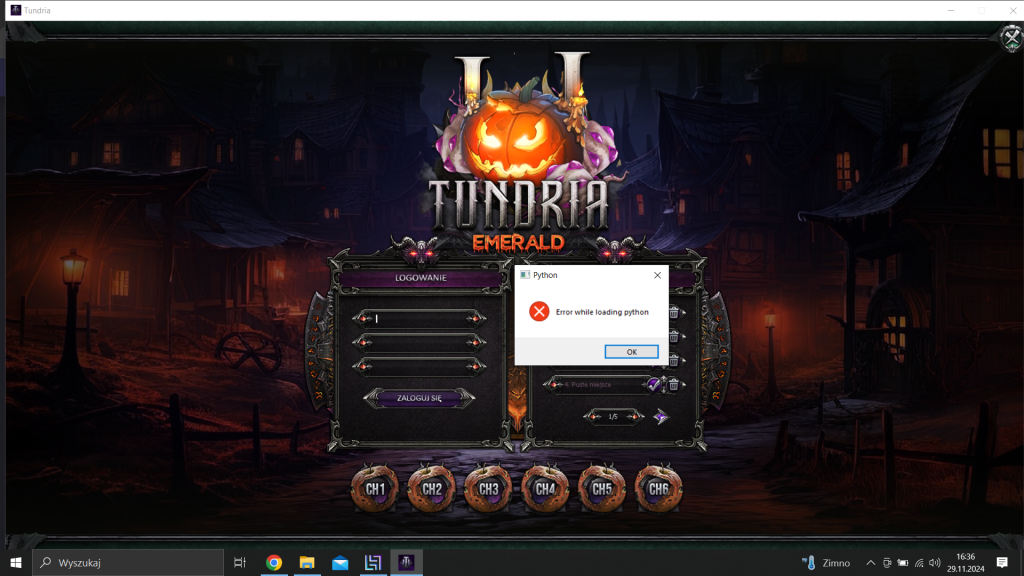
Task: Open the Windows Start menu
Action: [18, 563]
